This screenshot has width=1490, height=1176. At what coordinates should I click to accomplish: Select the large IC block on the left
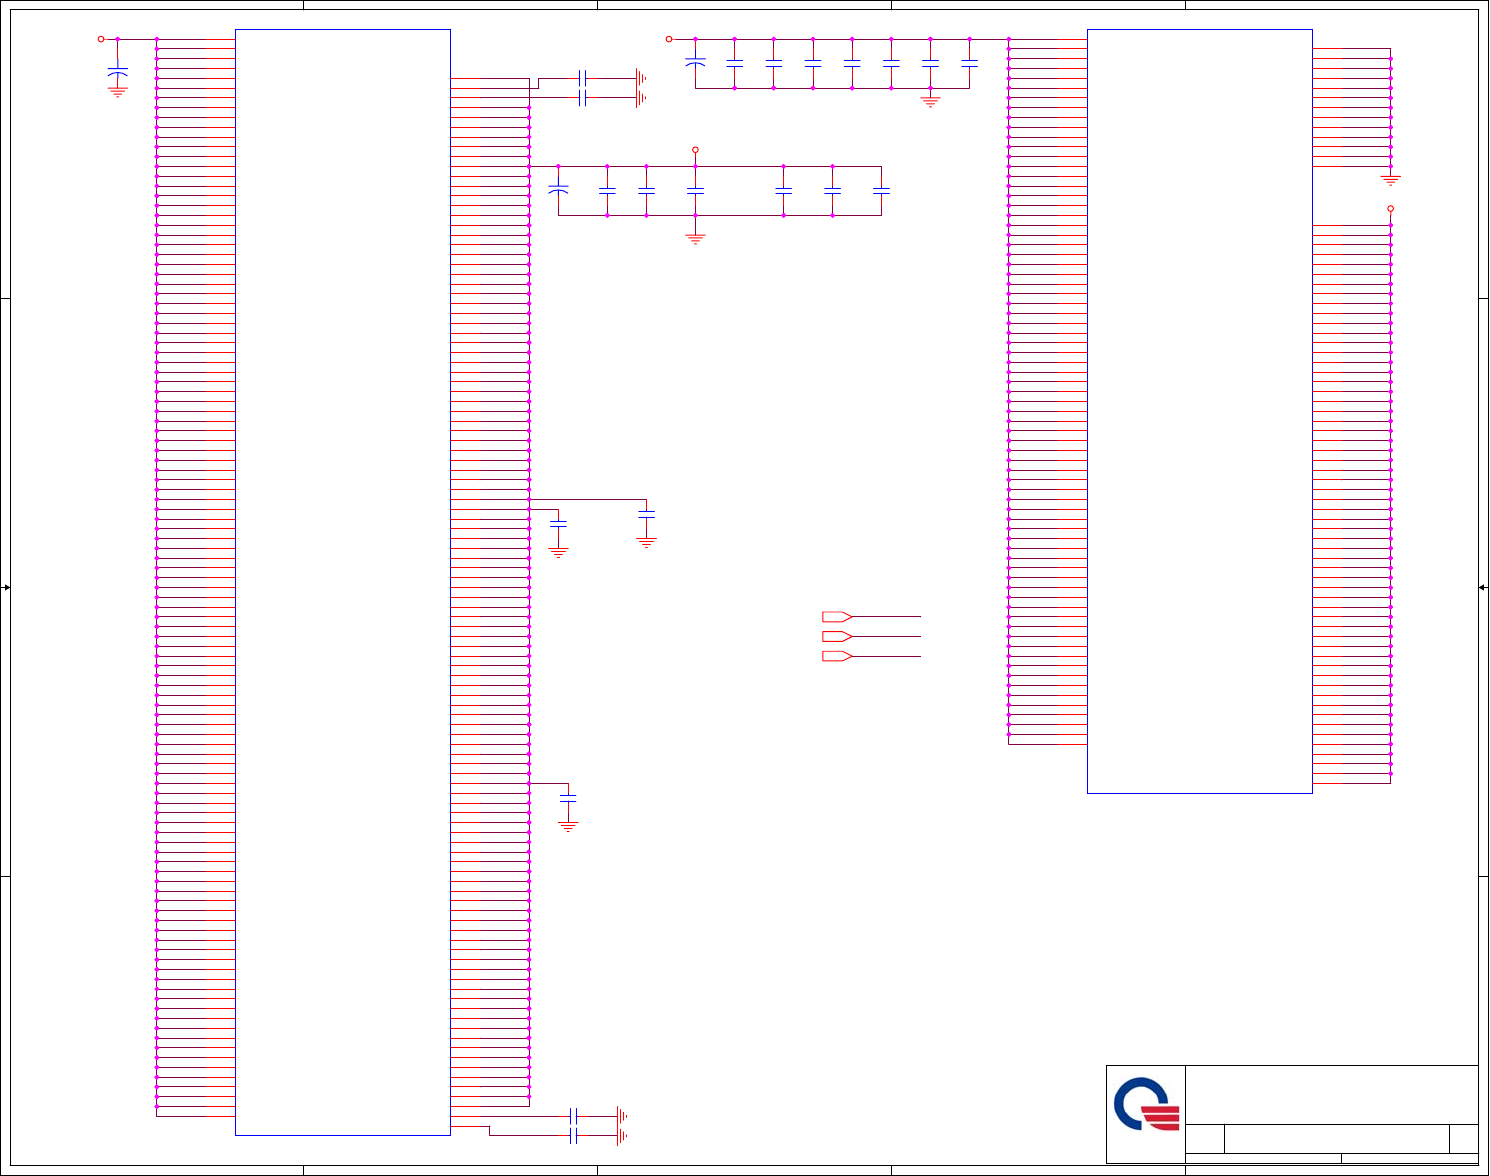pyautogui.click(x=343, y=582)
